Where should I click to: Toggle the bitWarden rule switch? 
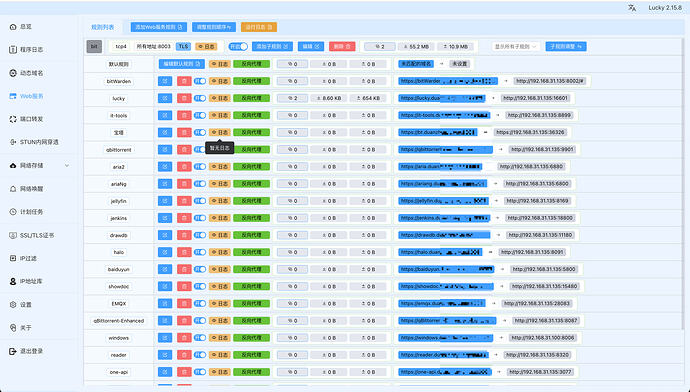click(x=200, y=81)
